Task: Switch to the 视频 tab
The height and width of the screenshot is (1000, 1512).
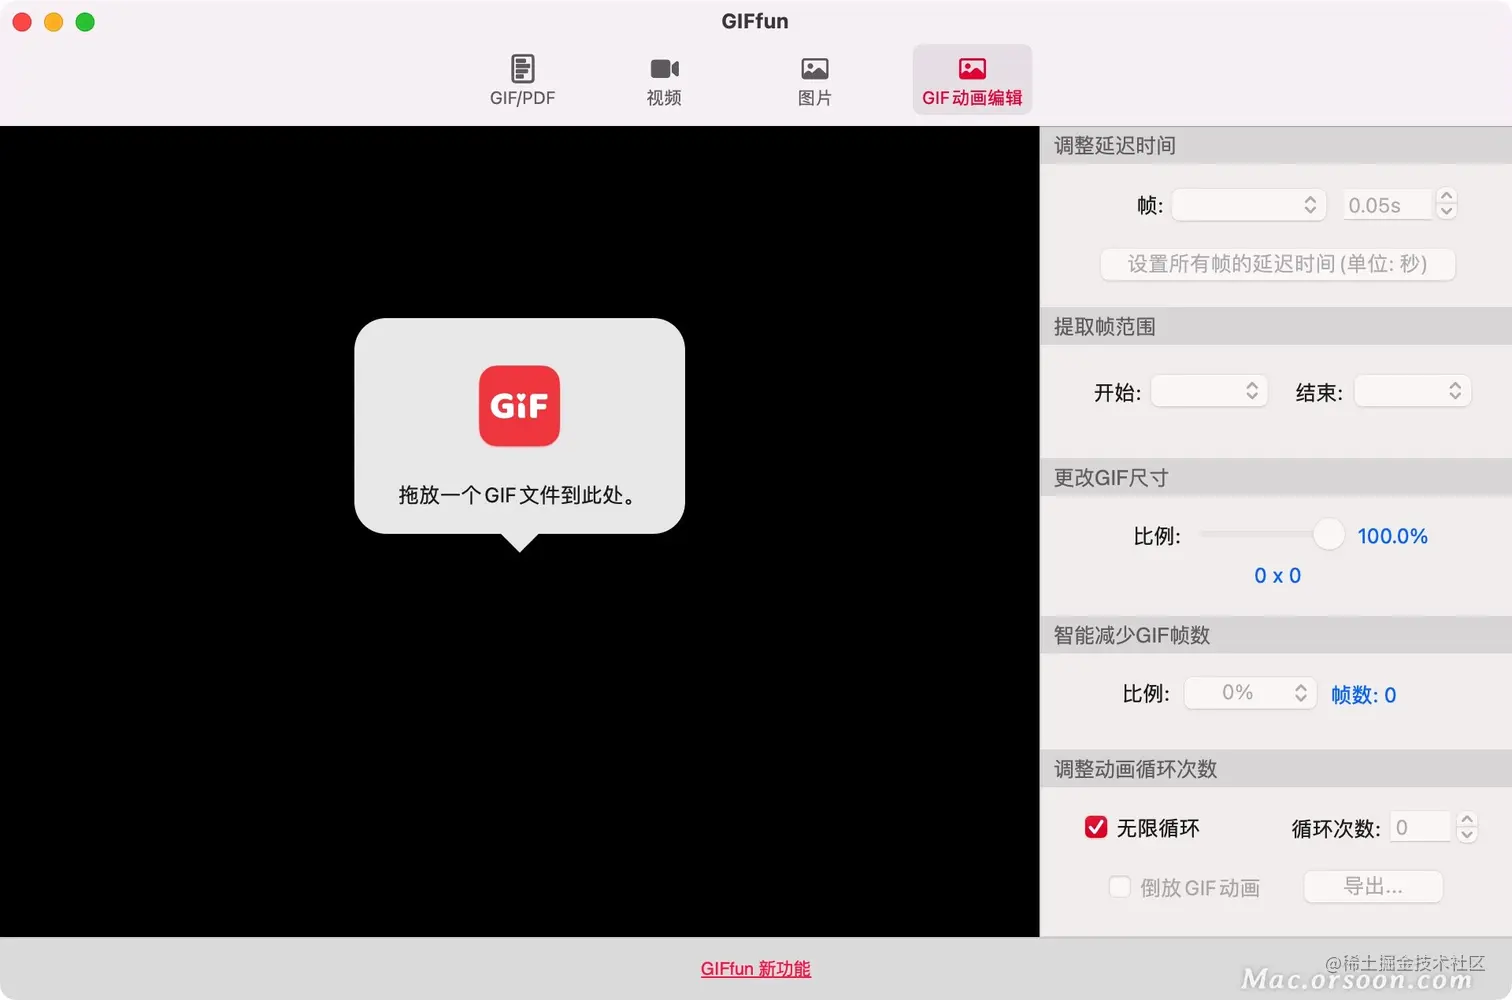Action: (x=664, y=80)
